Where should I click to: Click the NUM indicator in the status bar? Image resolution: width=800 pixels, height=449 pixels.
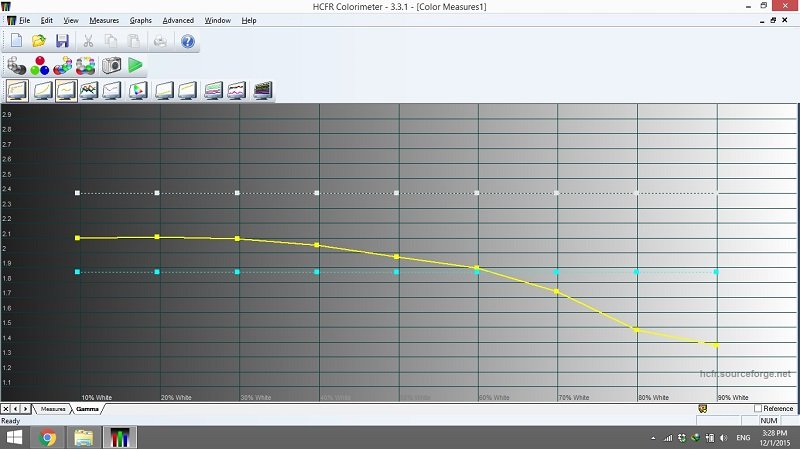point(768,421)
